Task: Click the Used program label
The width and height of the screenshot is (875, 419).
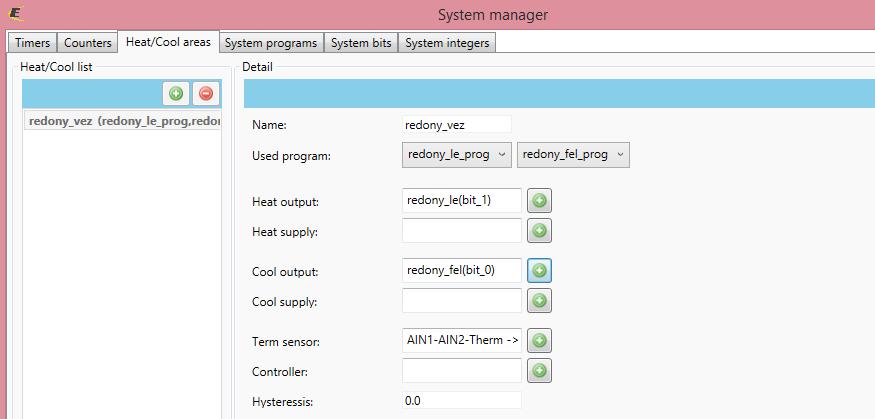Action: pos(291,156)
